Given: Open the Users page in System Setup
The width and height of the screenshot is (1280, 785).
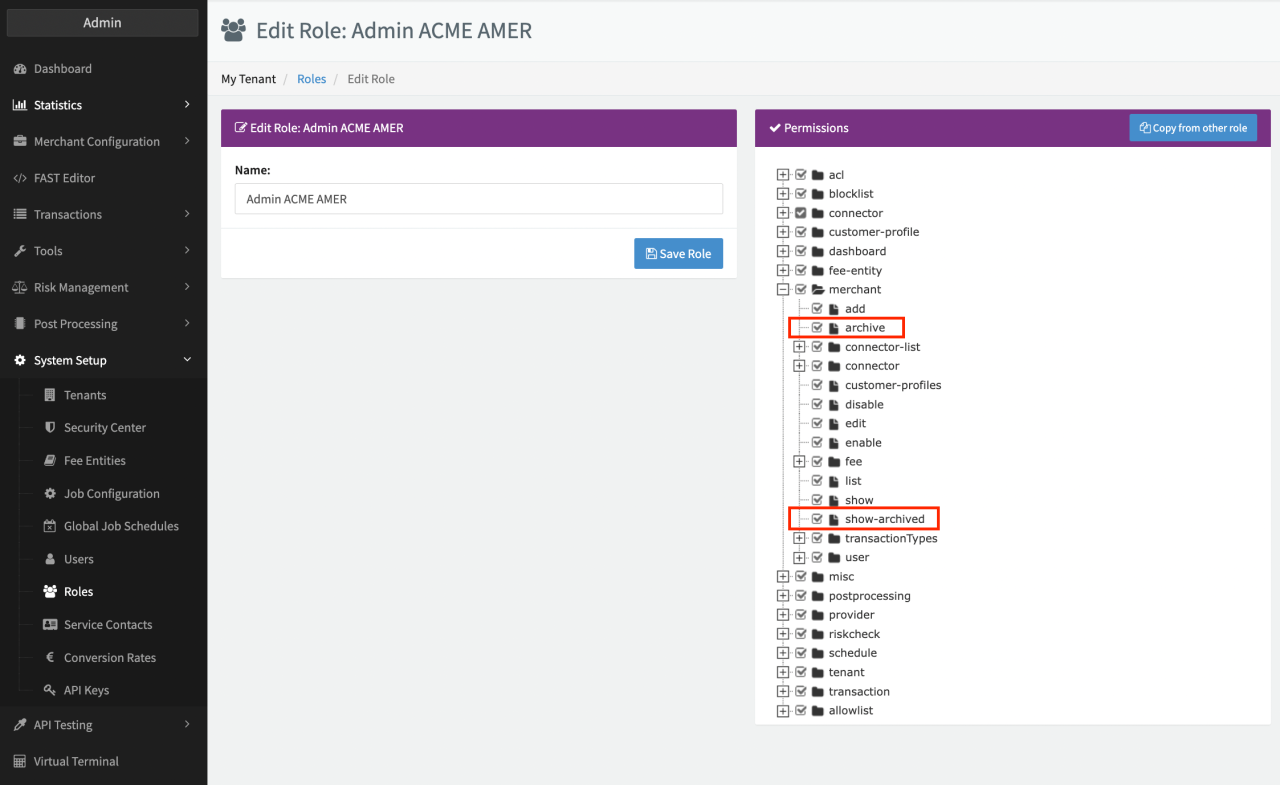Looking at the screenshot, I should pos(78,559).
